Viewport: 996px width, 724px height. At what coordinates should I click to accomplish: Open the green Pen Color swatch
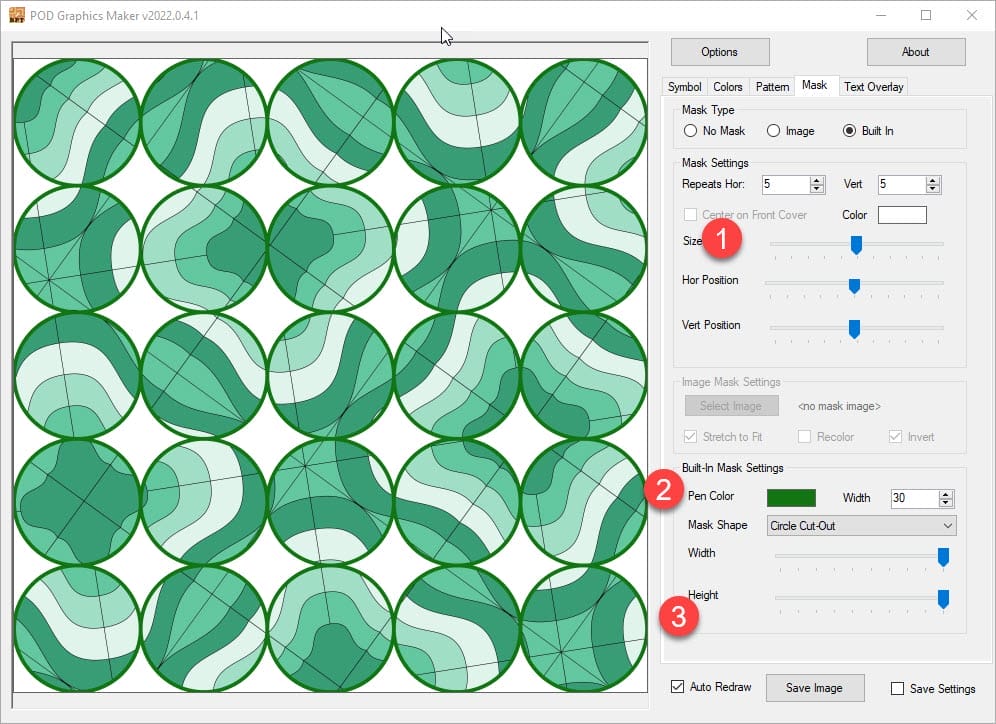coord(791,498)
